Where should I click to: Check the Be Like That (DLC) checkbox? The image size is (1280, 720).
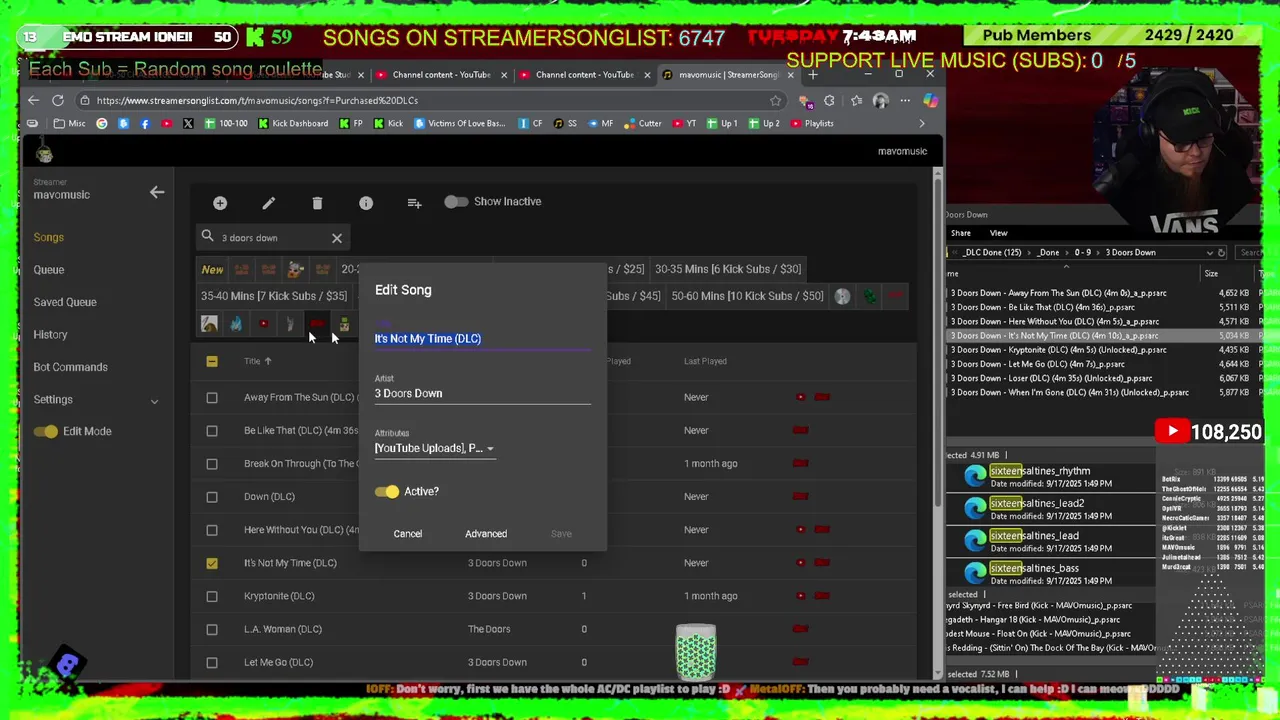click(212, 431)
